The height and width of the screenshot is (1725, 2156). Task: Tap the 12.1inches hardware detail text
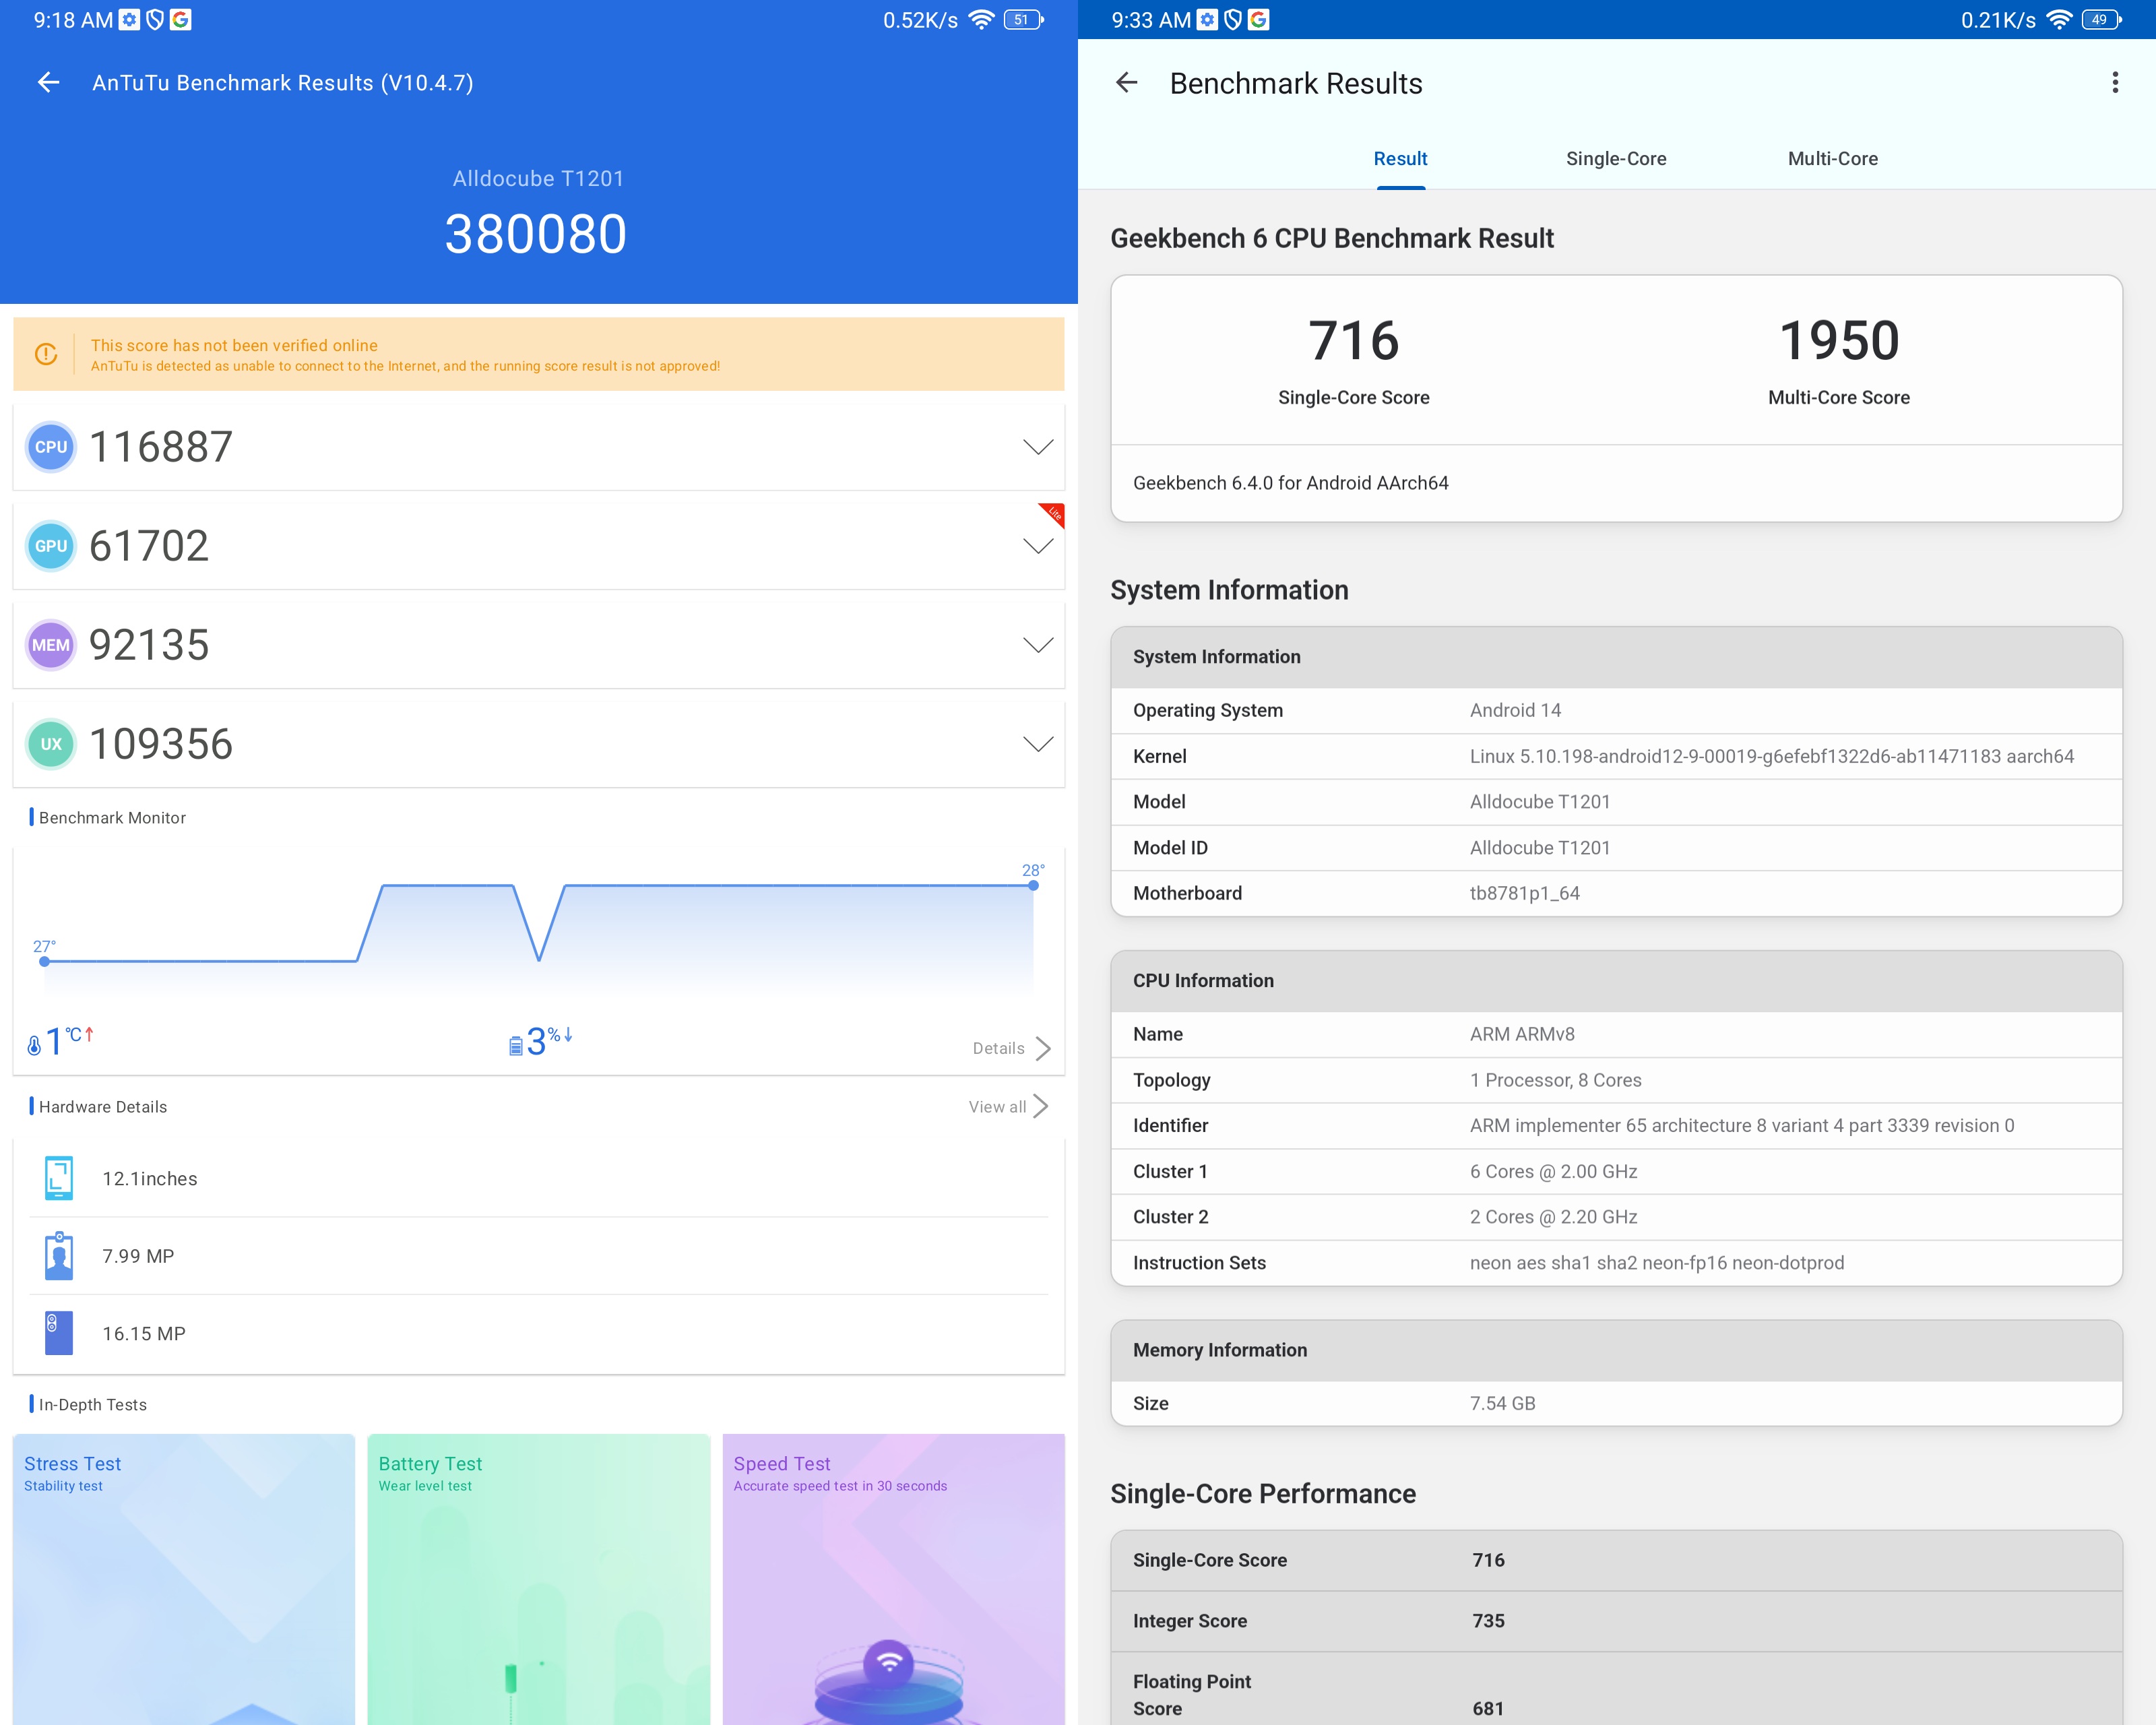pyautogui.click(x=150, y=1179)
